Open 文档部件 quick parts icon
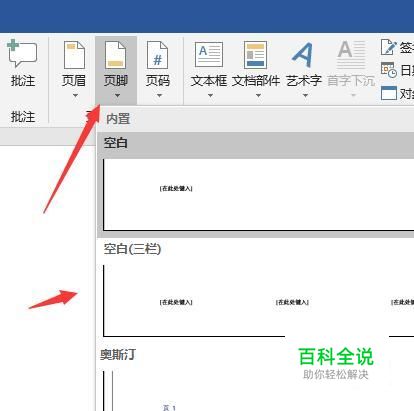Image resolution: width=414 pixels, height=411 pixels. [x=255, y=55]
